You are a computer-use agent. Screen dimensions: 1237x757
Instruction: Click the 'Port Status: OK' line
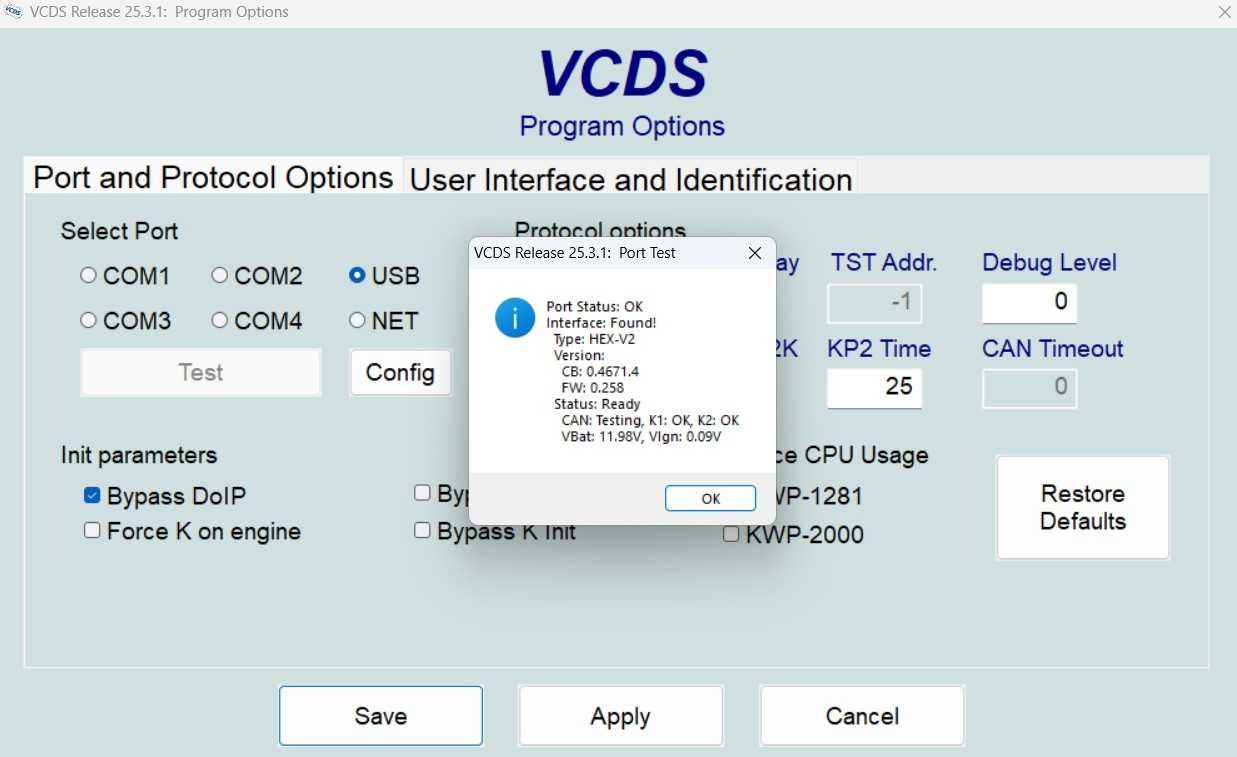click(x=594, y=306)
